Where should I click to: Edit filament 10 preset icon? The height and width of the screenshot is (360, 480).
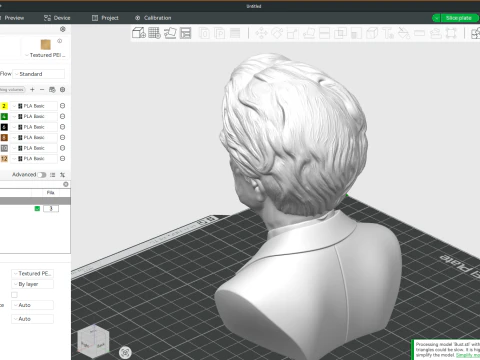pos(62,148)
